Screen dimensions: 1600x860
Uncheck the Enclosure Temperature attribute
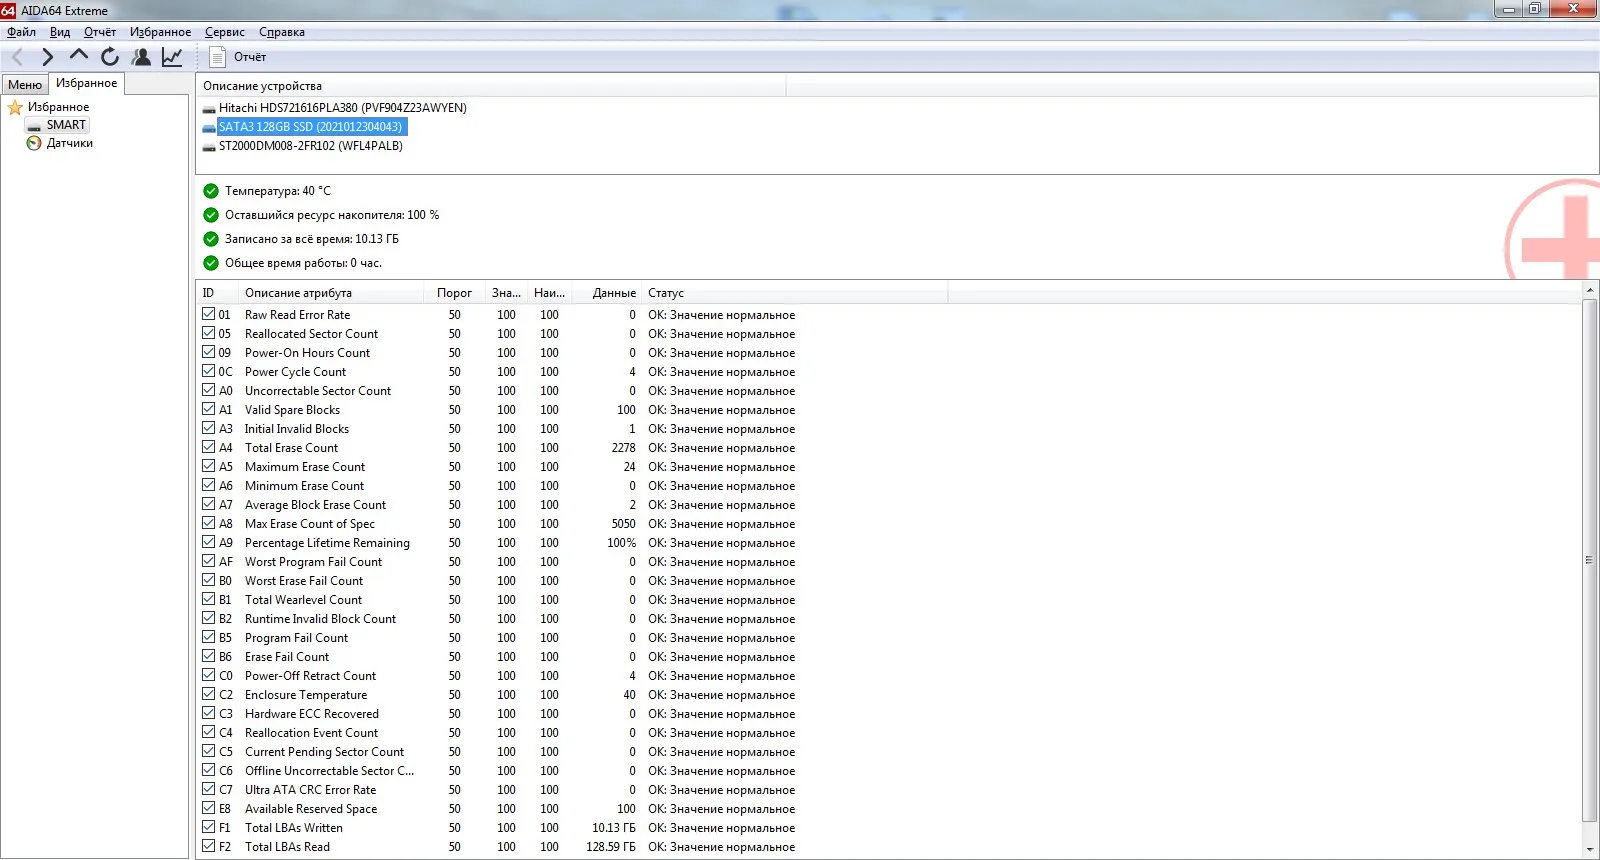coord(209,694)
